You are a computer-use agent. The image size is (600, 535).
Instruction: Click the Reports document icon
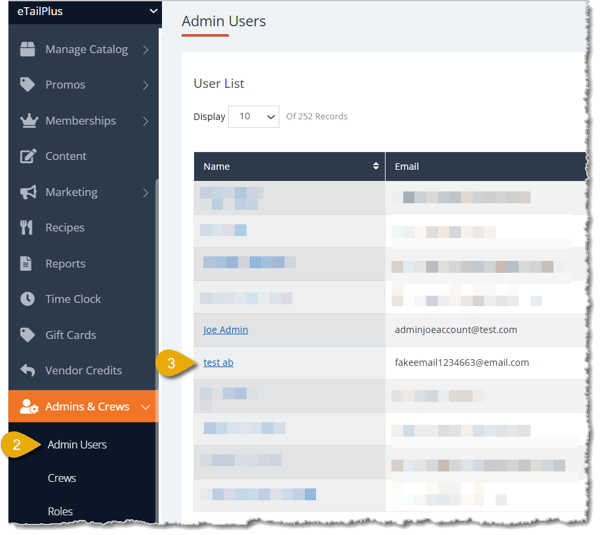[26, 264]
